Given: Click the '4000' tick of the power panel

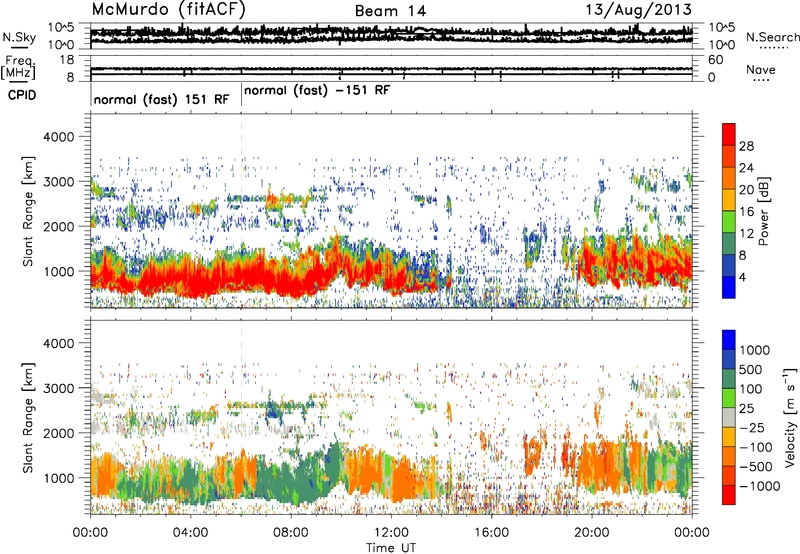Looking at the screenshot, I should click(x=58, y=137).
